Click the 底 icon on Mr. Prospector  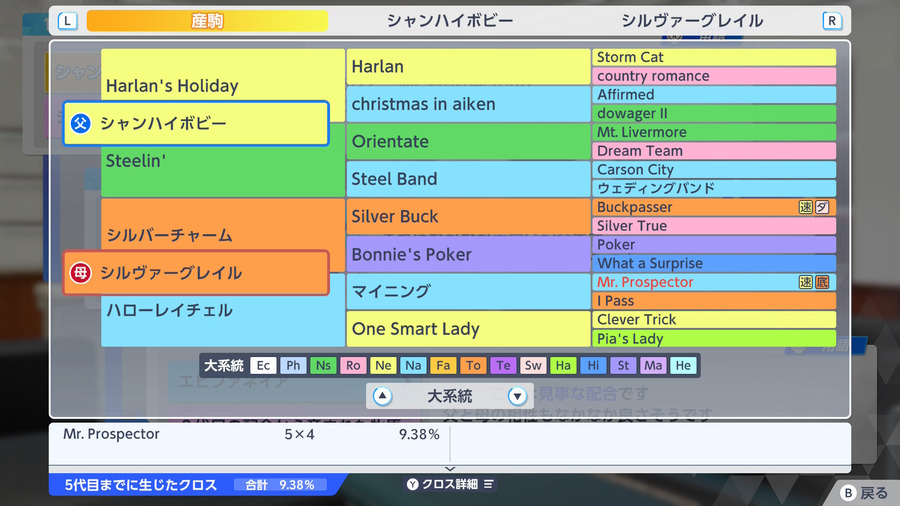click(x=823, y=282)
